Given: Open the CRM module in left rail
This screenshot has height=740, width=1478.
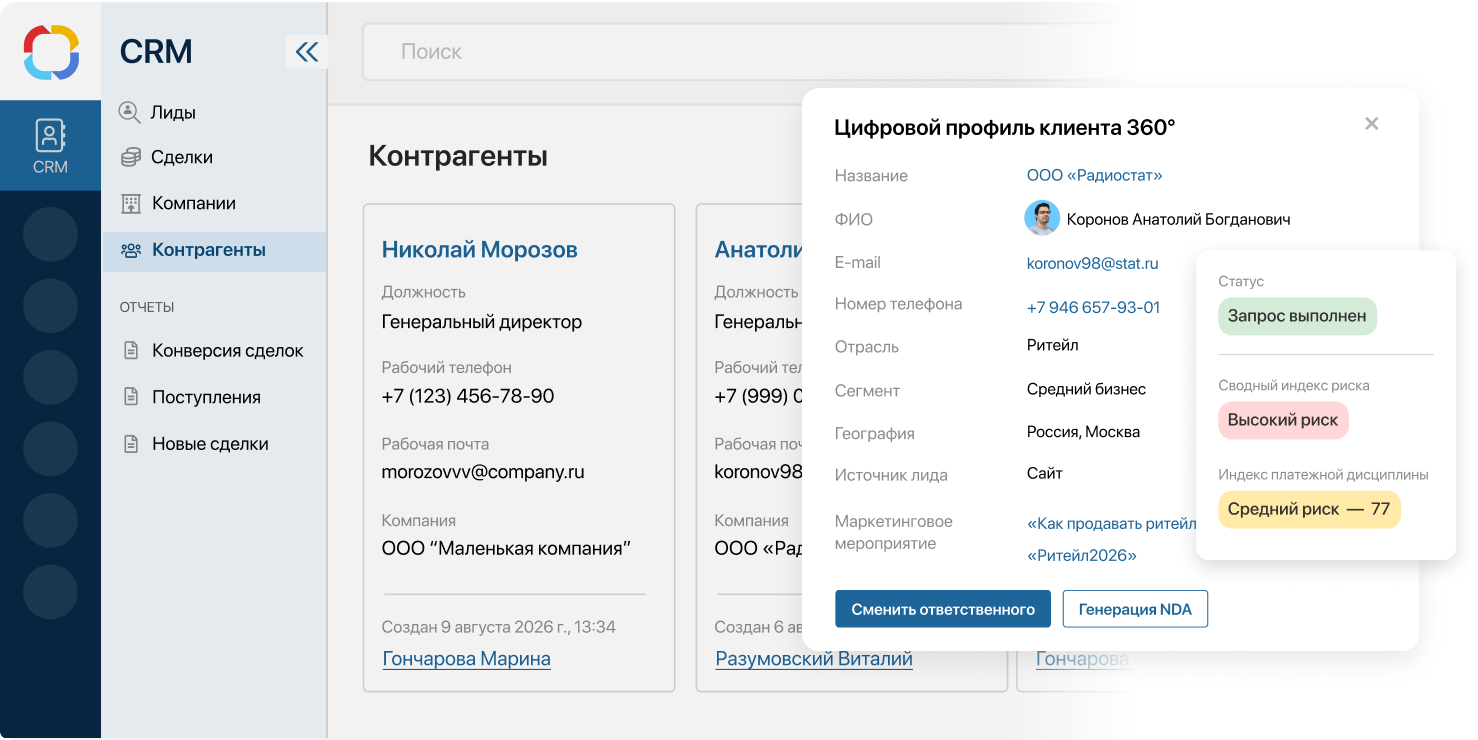Looking at the screenshot, I should click(50, 146).
